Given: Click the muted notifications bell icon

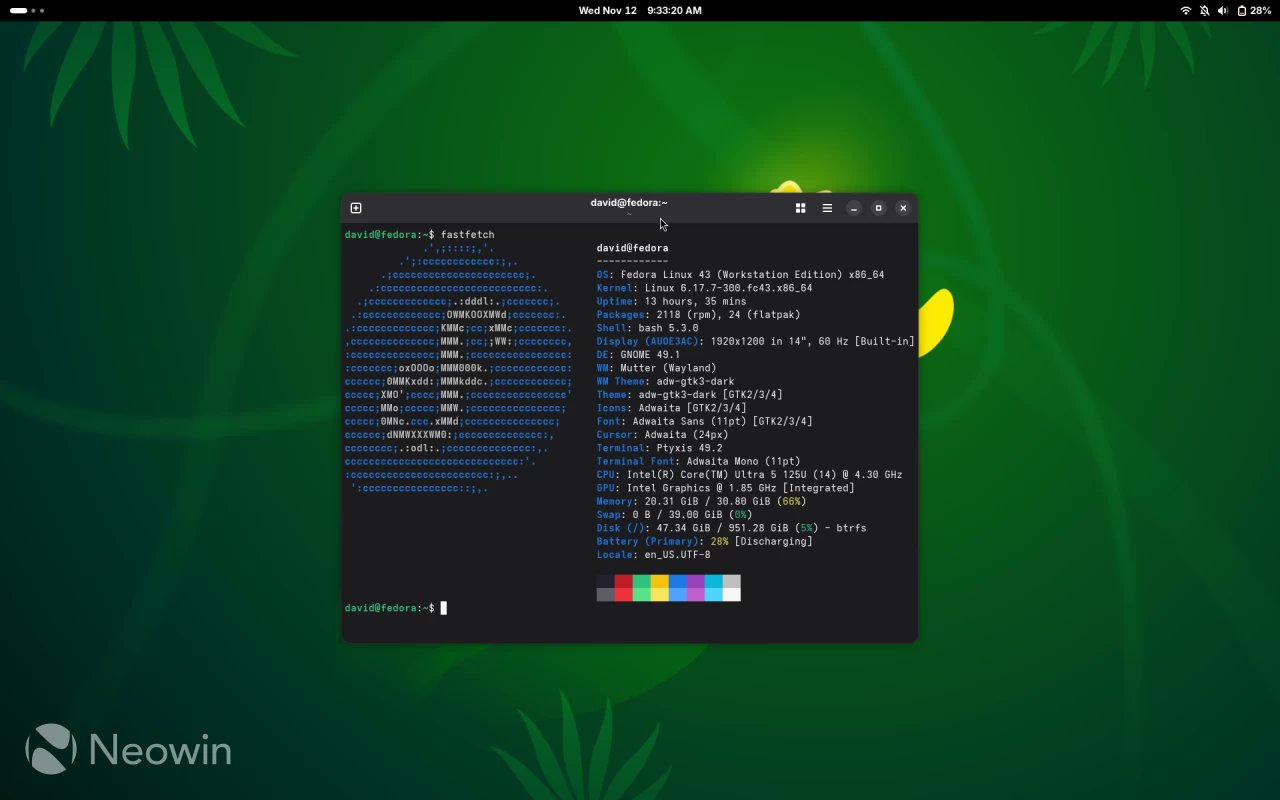Looking at the screenshot, I should pos(1204,11).
